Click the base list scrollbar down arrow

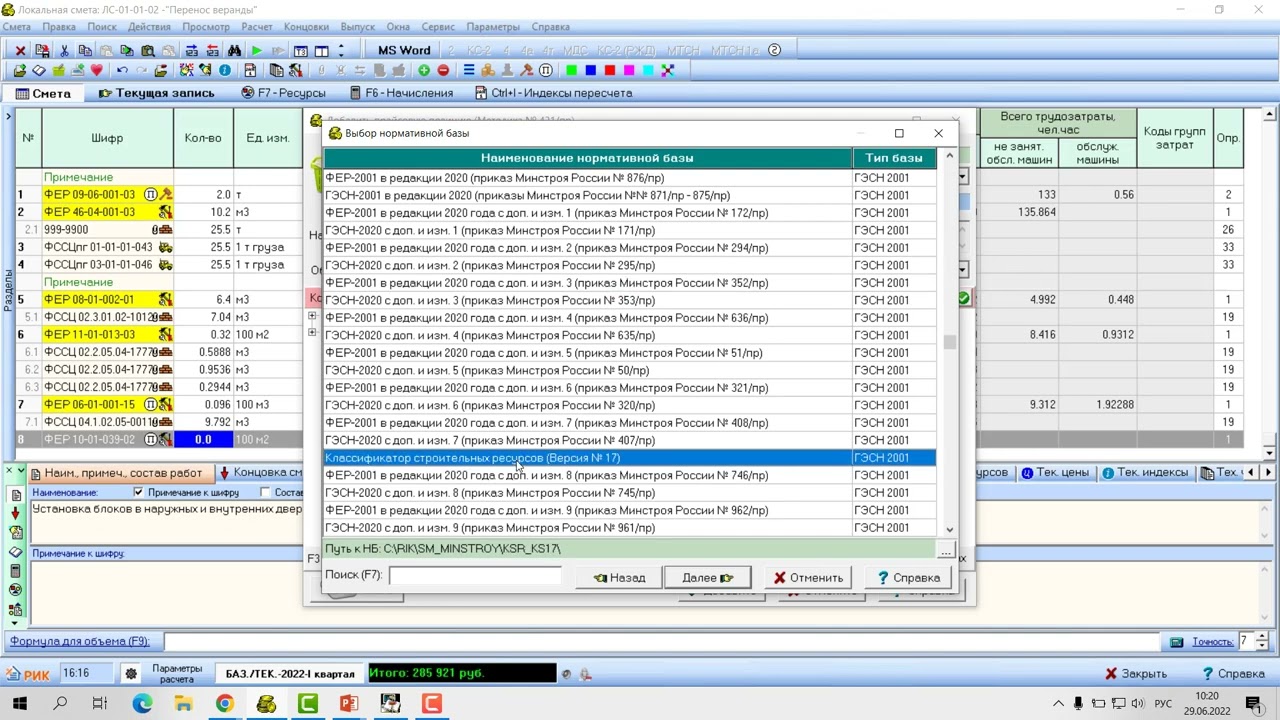(949, 530)
